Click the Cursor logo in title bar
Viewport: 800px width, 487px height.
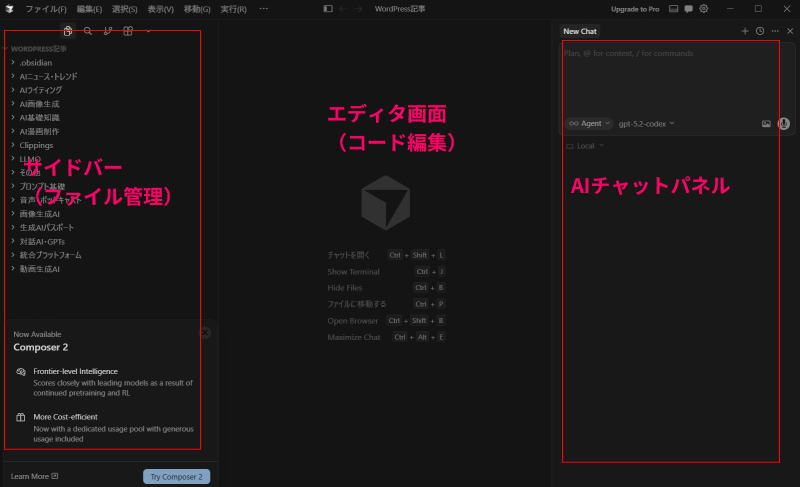[9, 9]
